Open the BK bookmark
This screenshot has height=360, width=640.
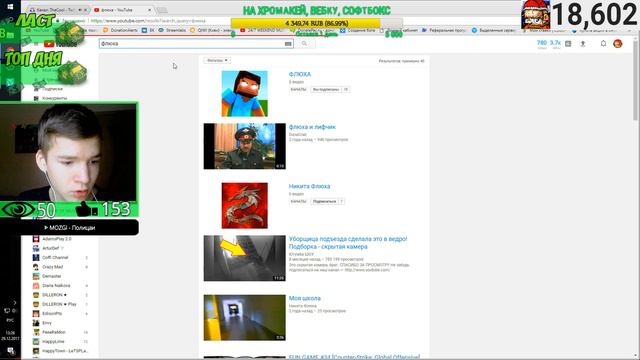148,30
